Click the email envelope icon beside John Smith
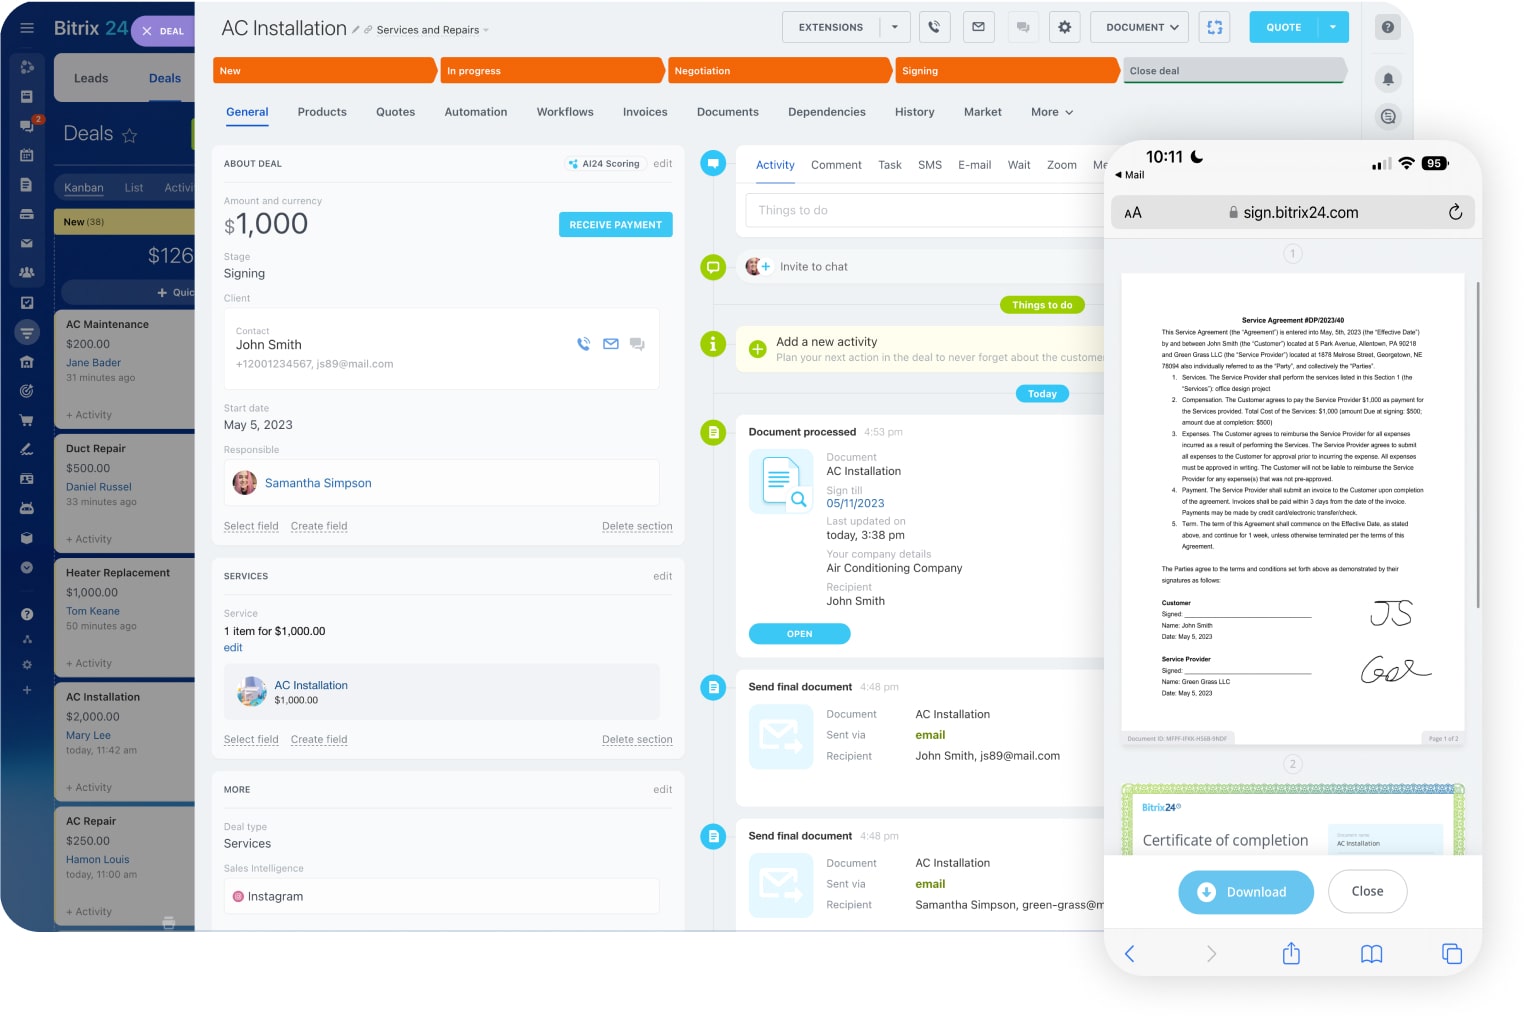The image size is (1531, 1024). click(611, 344)
